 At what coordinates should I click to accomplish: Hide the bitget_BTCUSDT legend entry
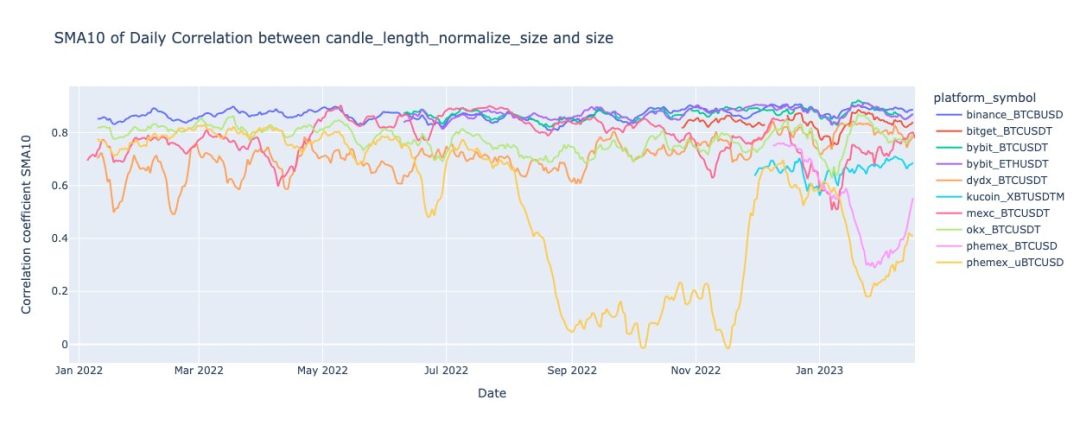point(1009,132)
